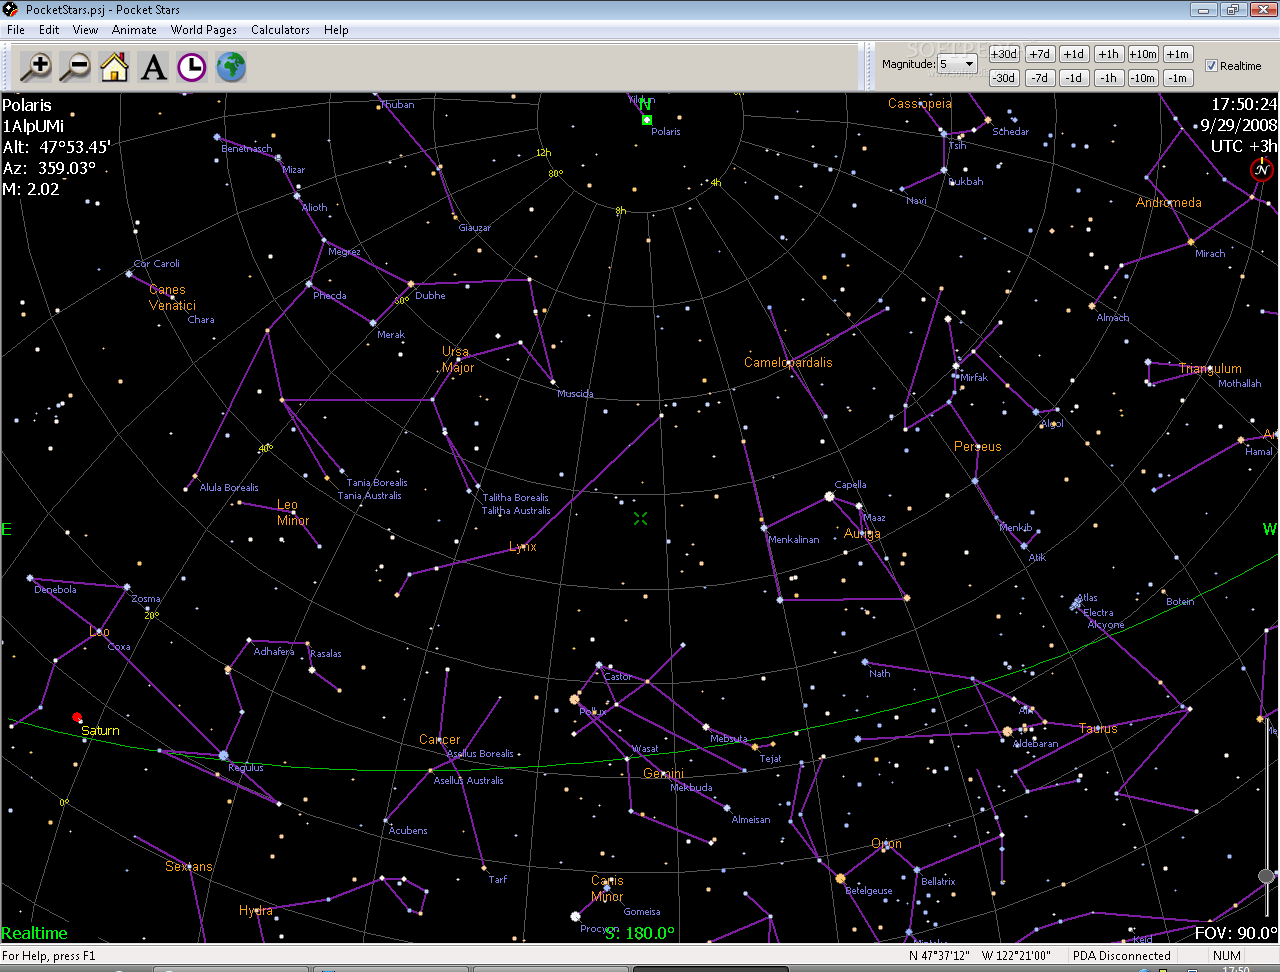This screenshot has height=972, width=1280.
Task: Click the zoom in magnifier icon
Action: 36,67
